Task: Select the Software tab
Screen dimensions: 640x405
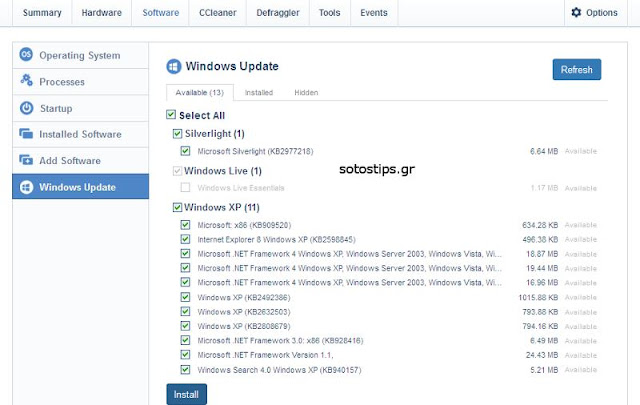Action: point(160,13)
